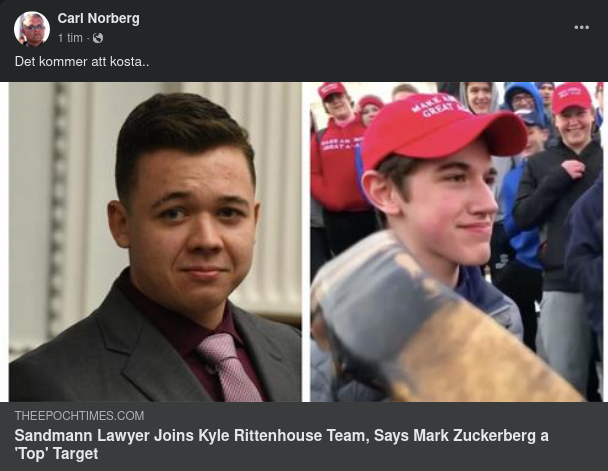This screenshot has height=471, width=608.
Task: Click the person in red hoodie background
Action: 337,155
